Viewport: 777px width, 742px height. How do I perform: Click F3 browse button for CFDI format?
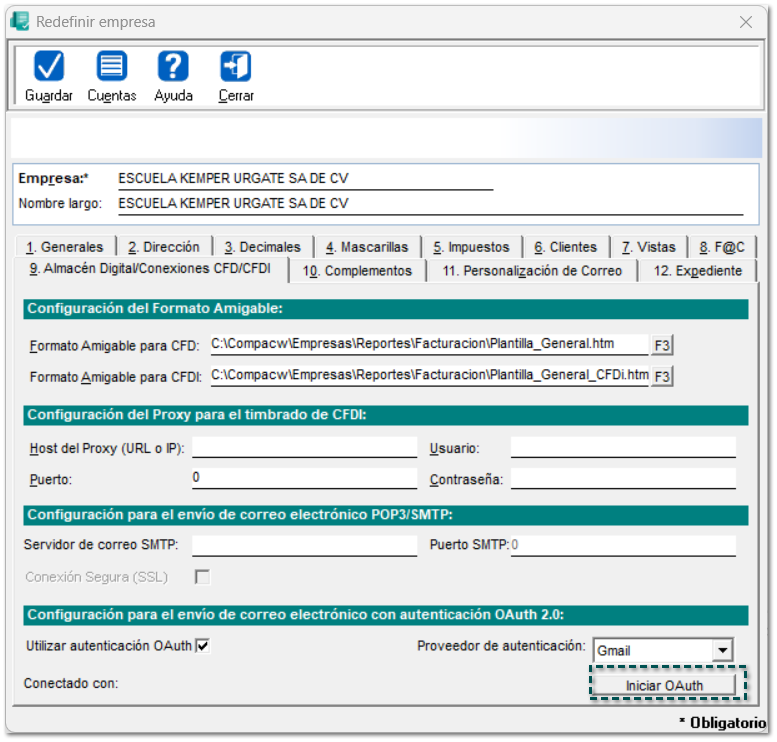(x=662, y=376)
